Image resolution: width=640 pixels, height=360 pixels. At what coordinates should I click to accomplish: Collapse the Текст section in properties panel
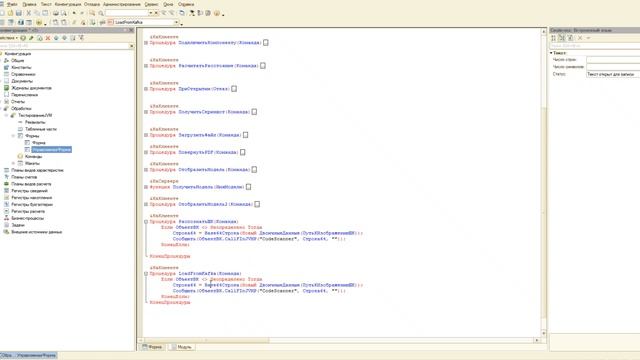click(551, 53)
